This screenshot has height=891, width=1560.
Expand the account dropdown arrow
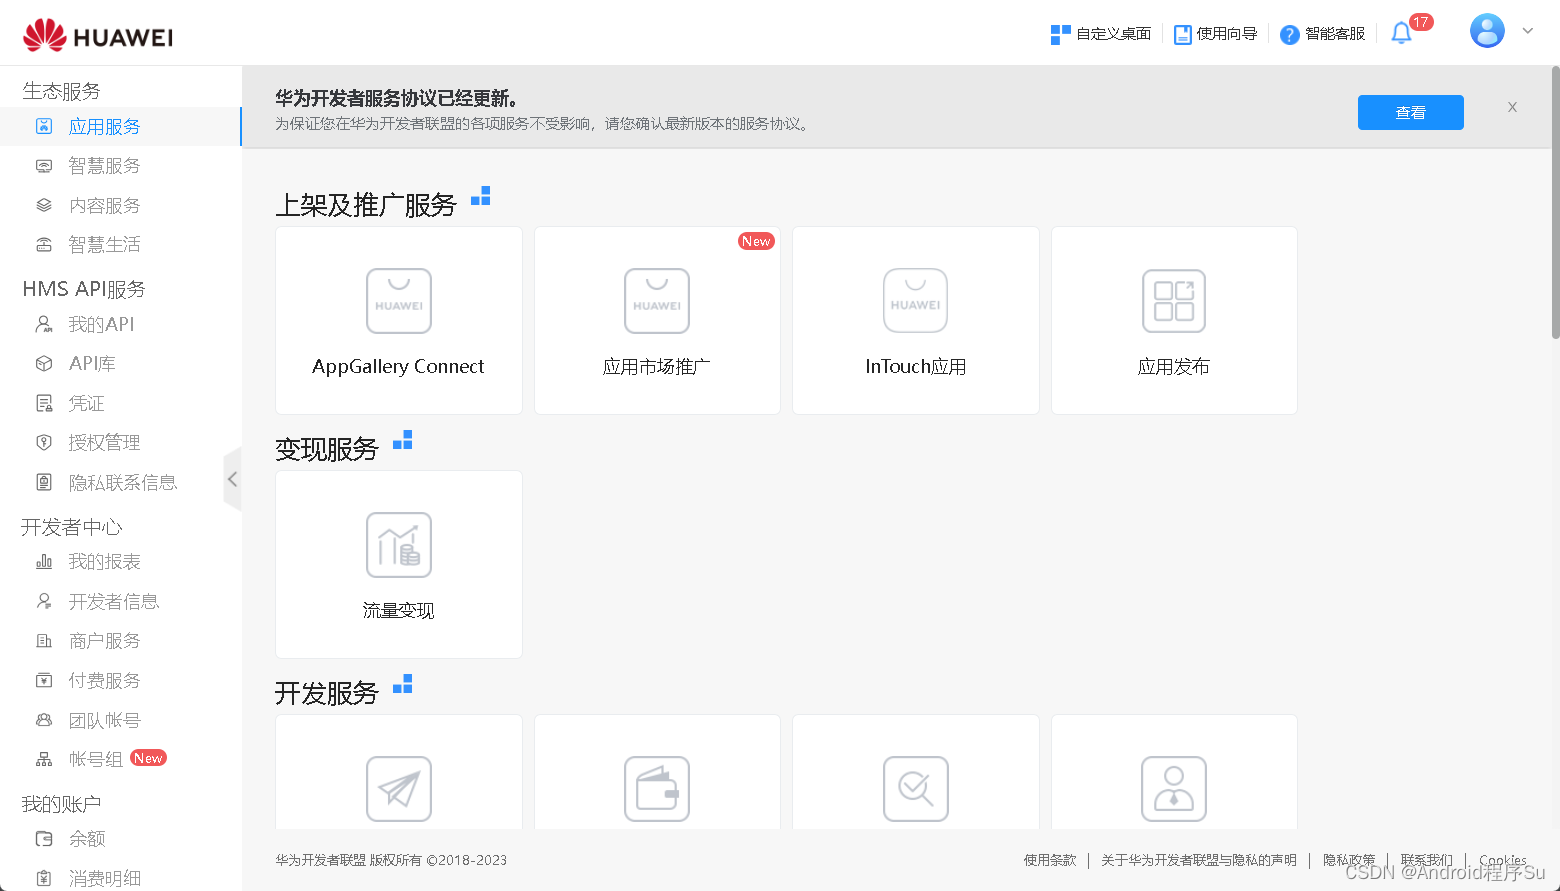(1528, 31)
